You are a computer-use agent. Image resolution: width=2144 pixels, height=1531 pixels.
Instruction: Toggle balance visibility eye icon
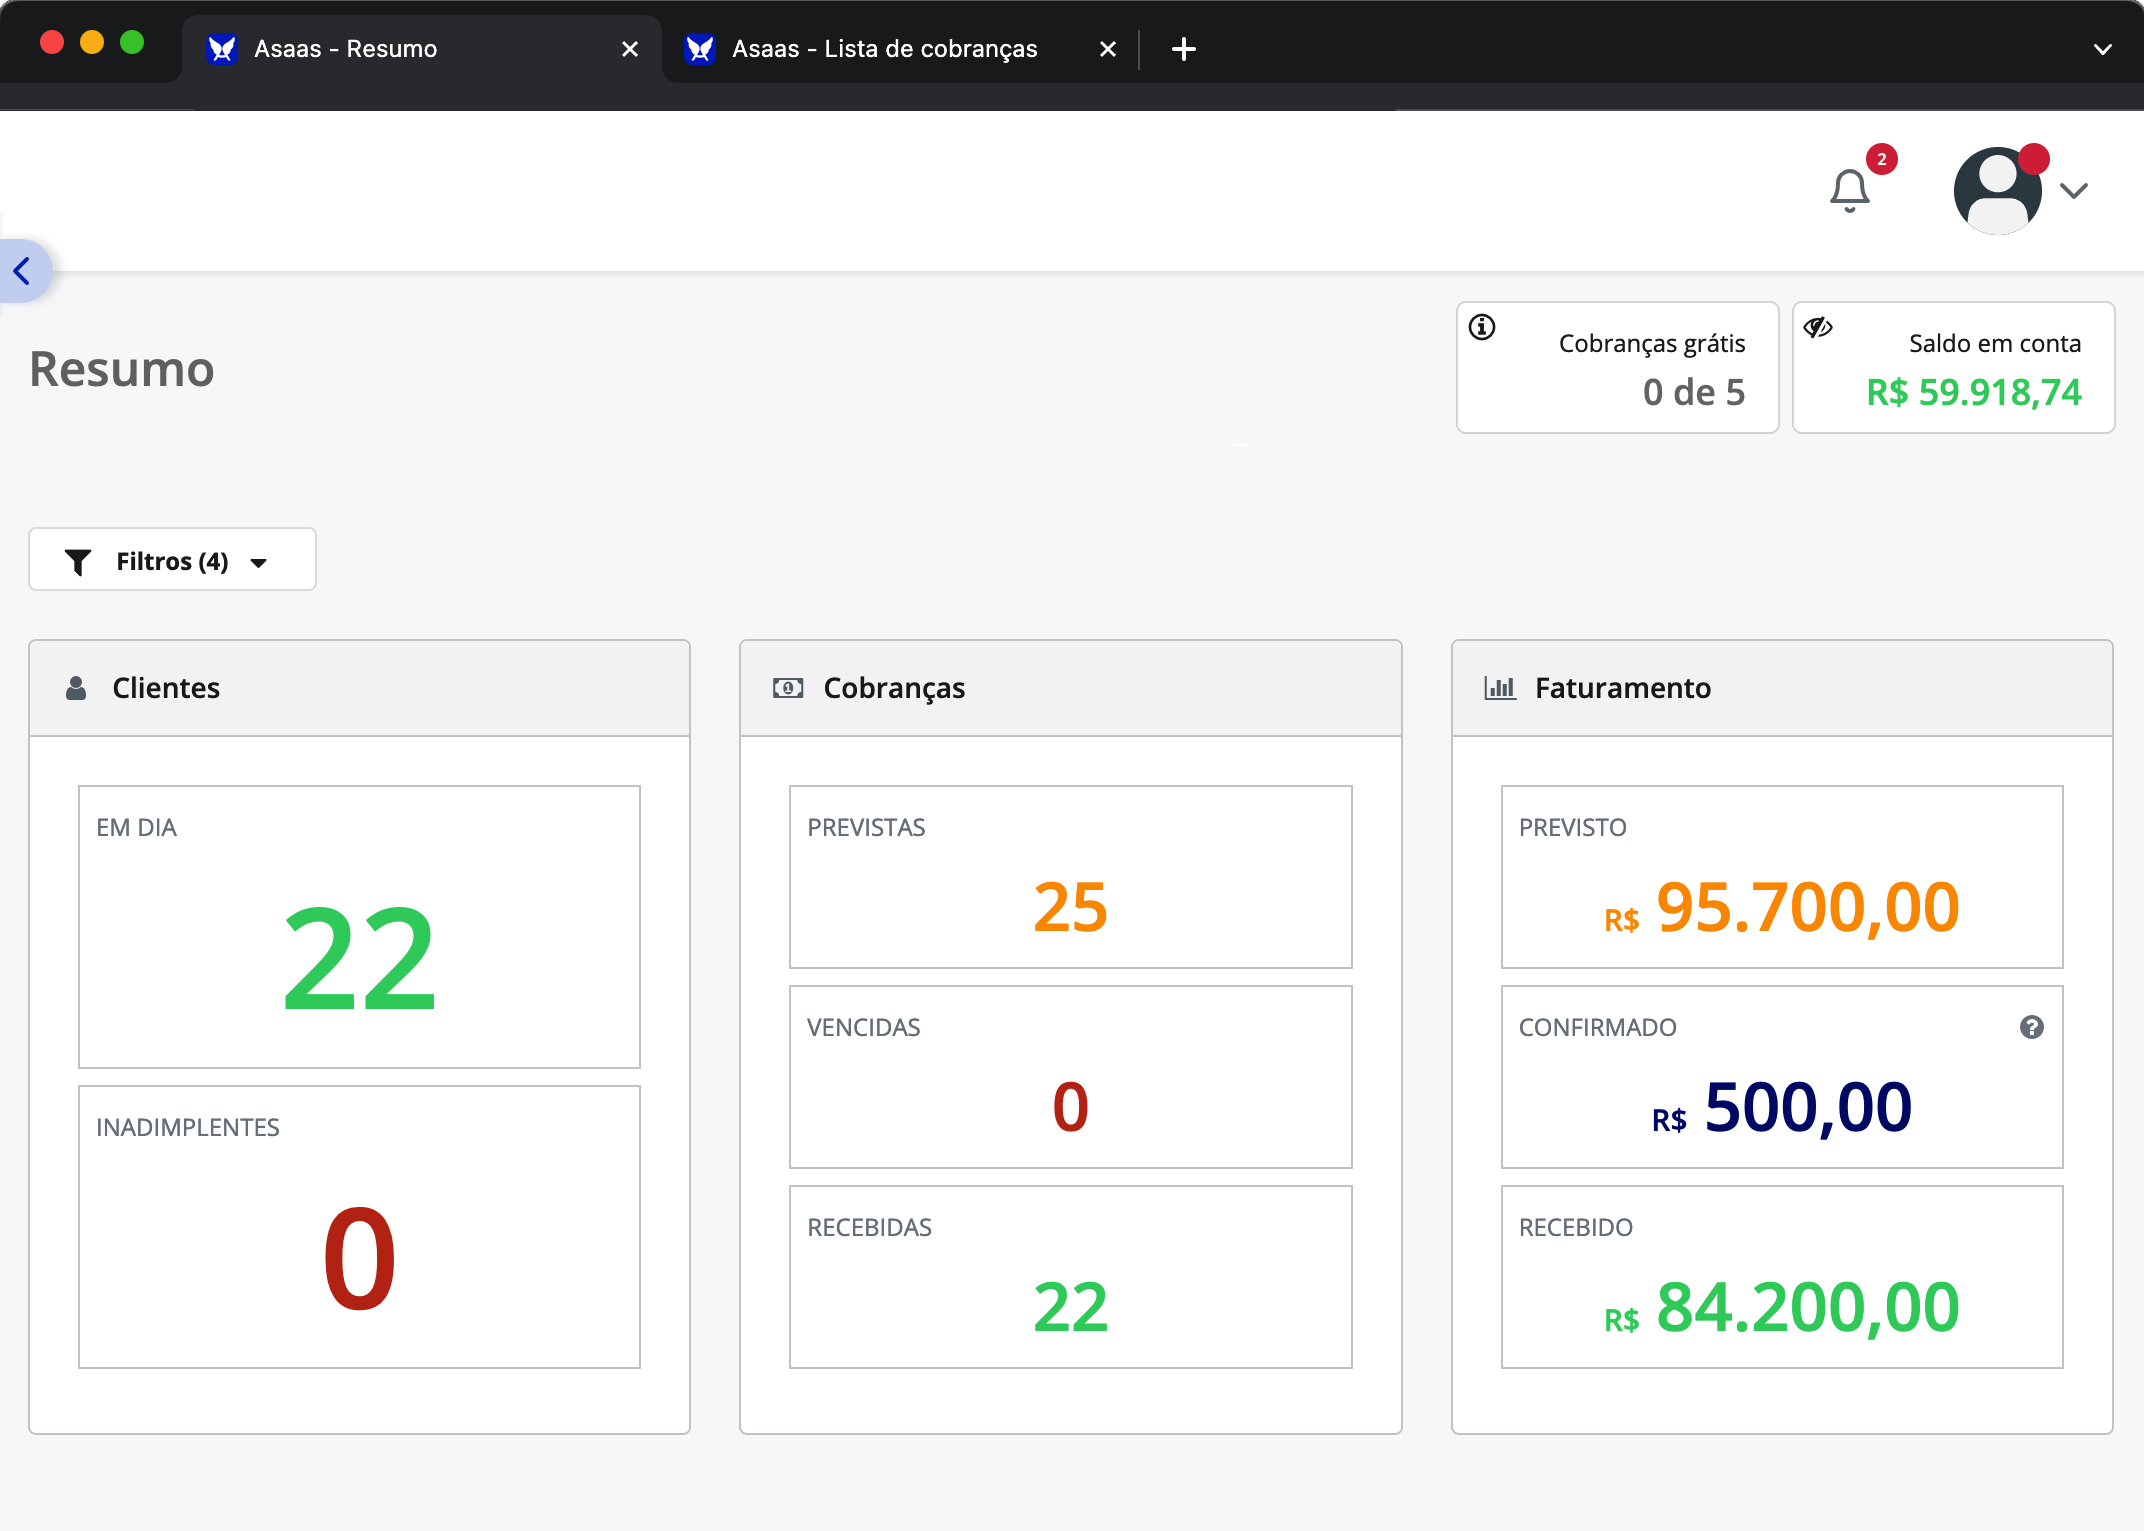[x=1817, y=327]
